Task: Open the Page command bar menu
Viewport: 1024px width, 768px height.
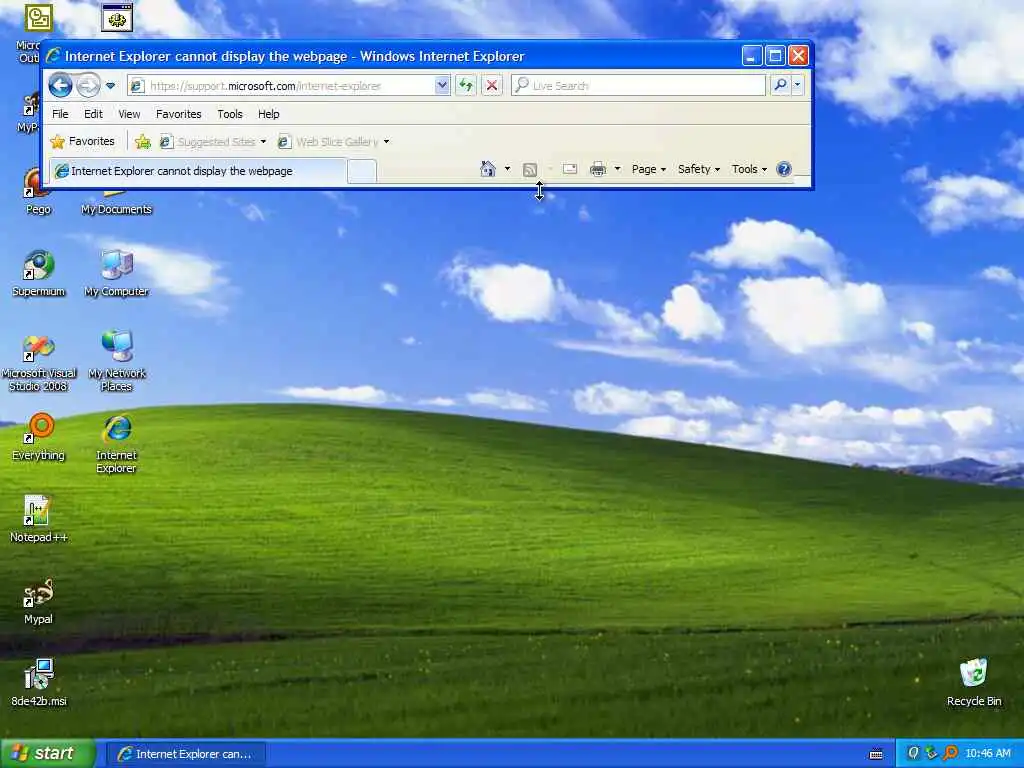Action: tap(648, 169)
